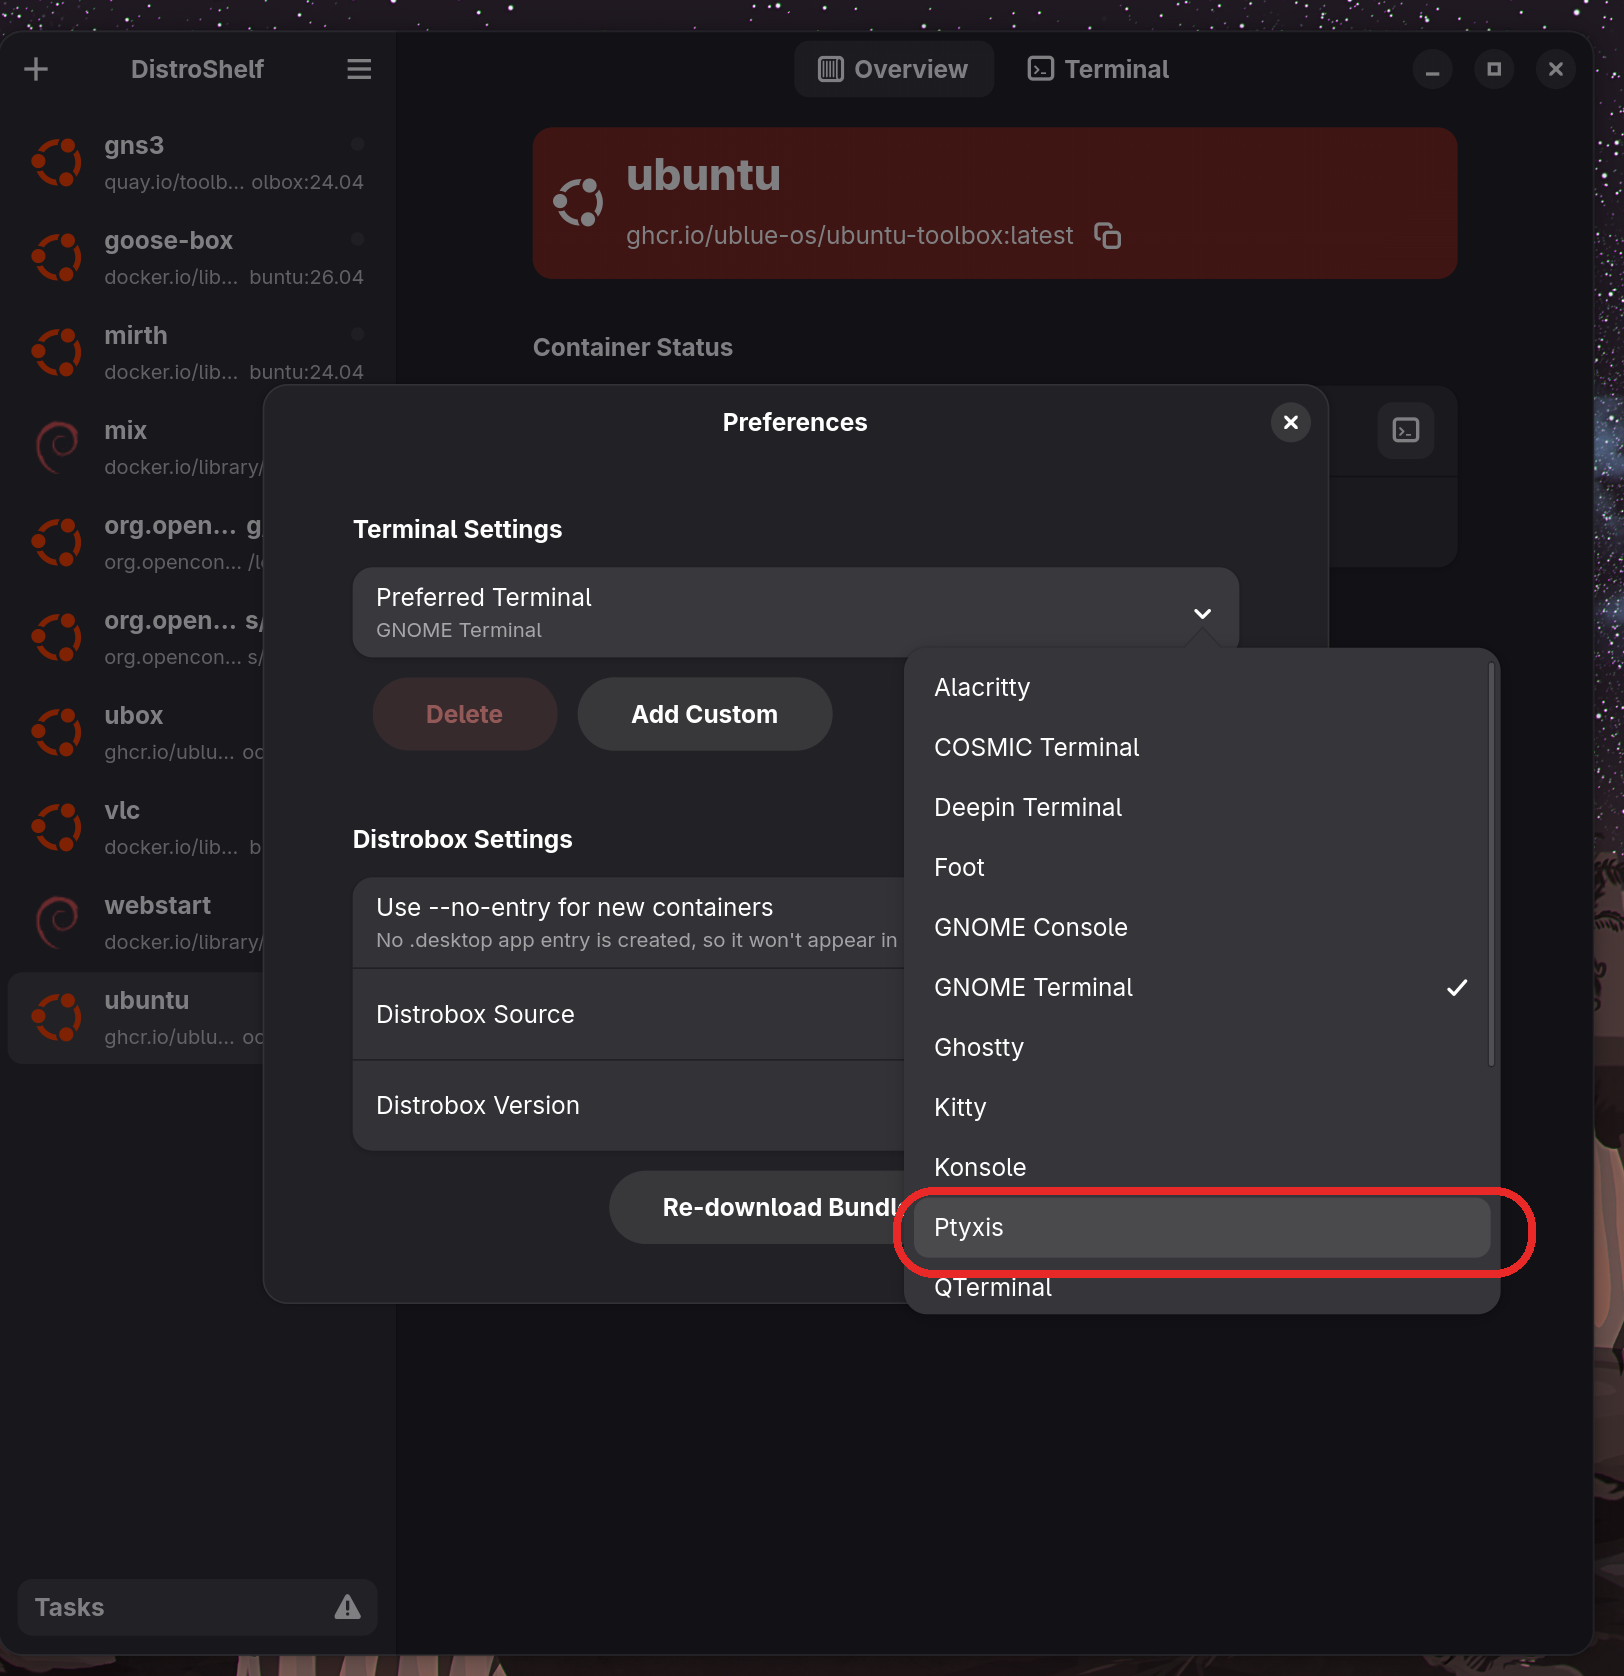This screenshot has height=1676, width=1624.
Task: Click the mirth container icon
Action: point(57,352)
